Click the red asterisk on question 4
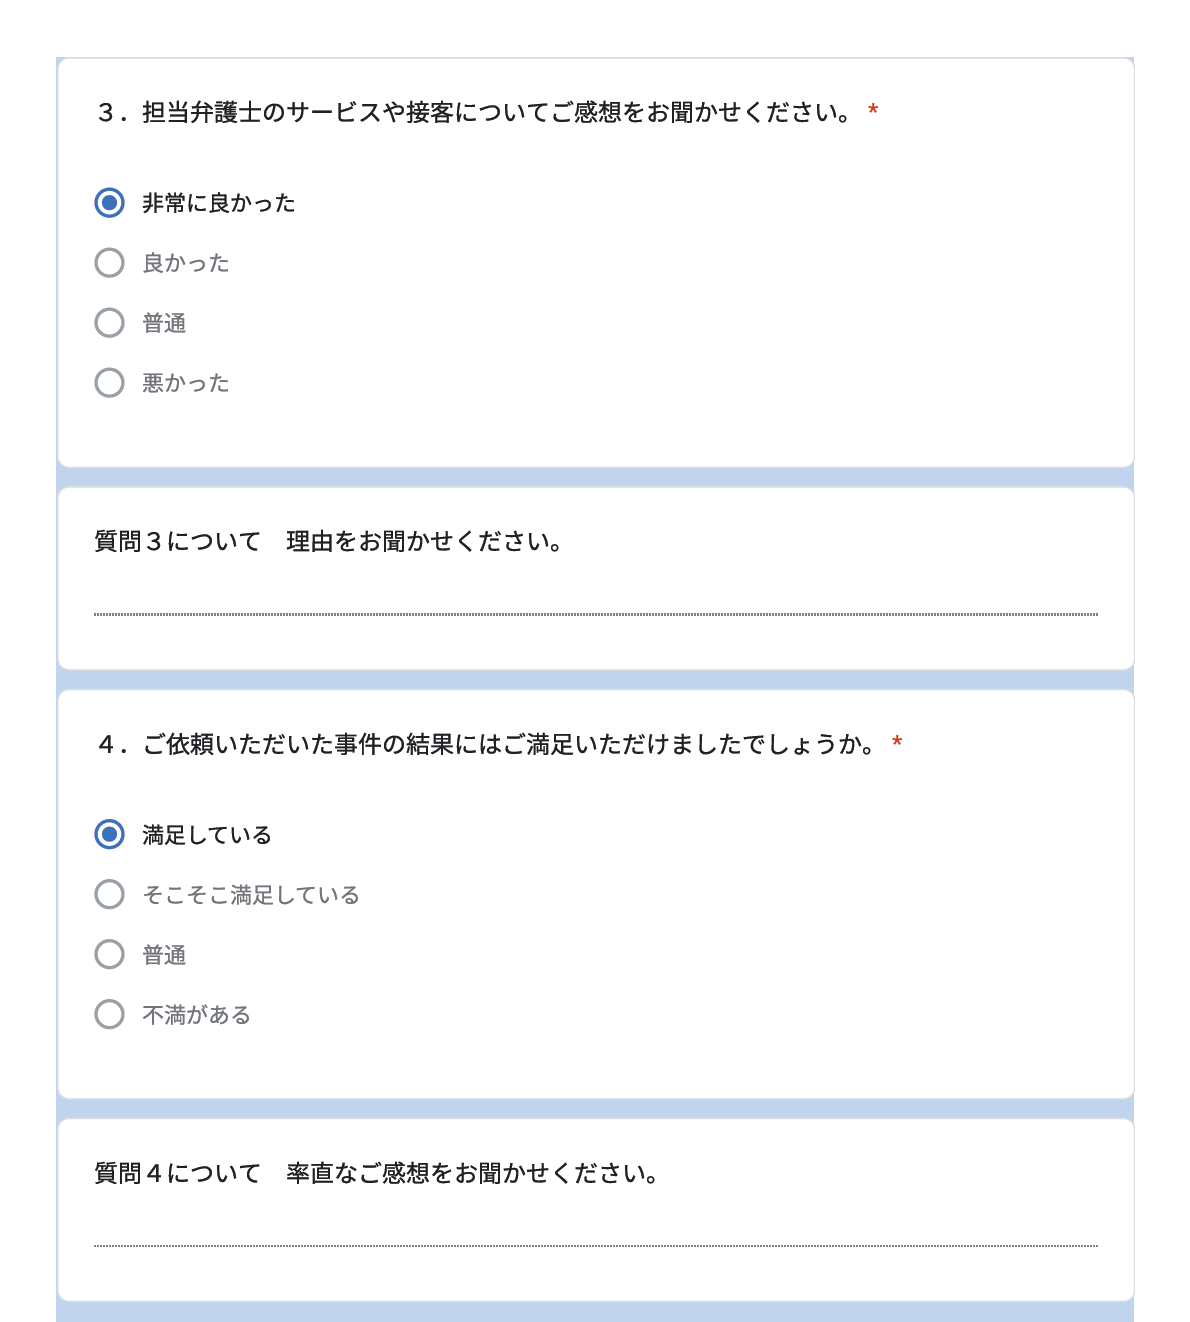The height and width of the screenshot is (1322, 1190). [x=897, y=743]
